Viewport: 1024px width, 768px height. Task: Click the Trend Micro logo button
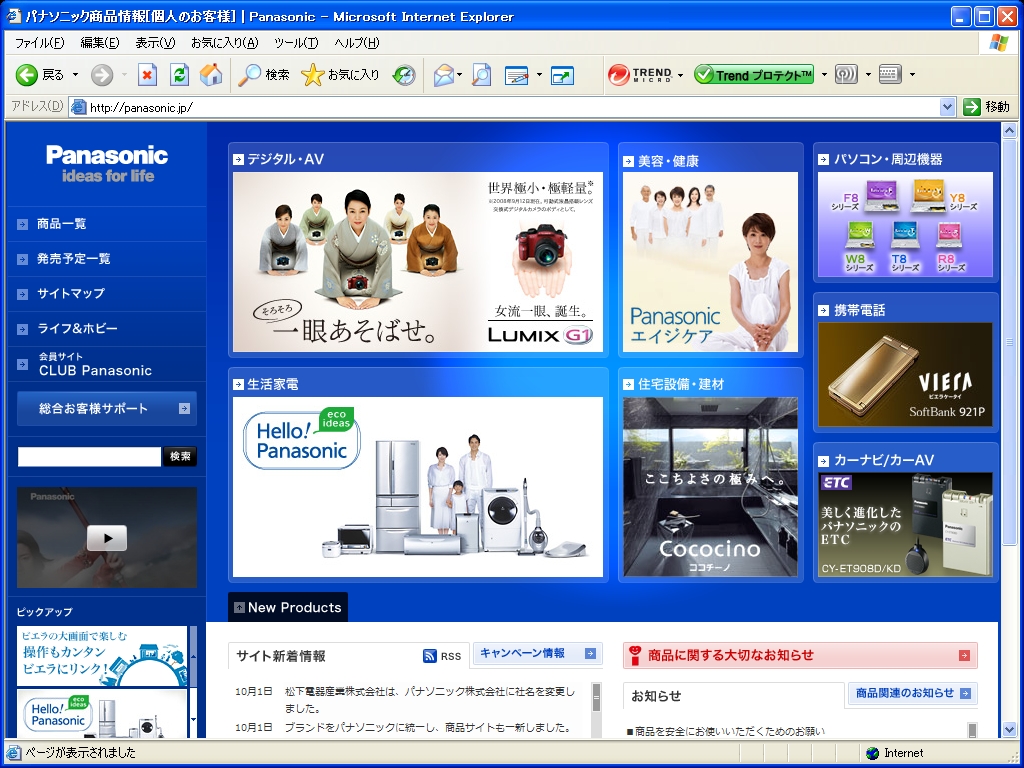coord(640,75)
